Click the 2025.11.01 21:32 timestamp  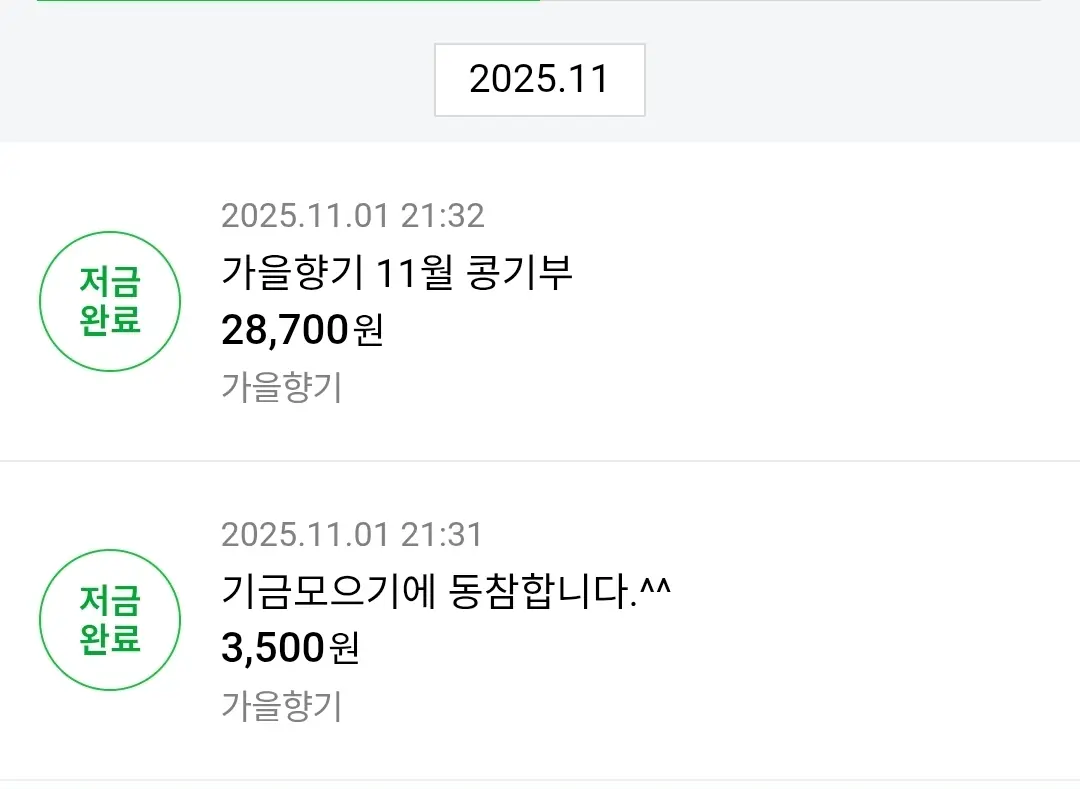click(352, 216)
